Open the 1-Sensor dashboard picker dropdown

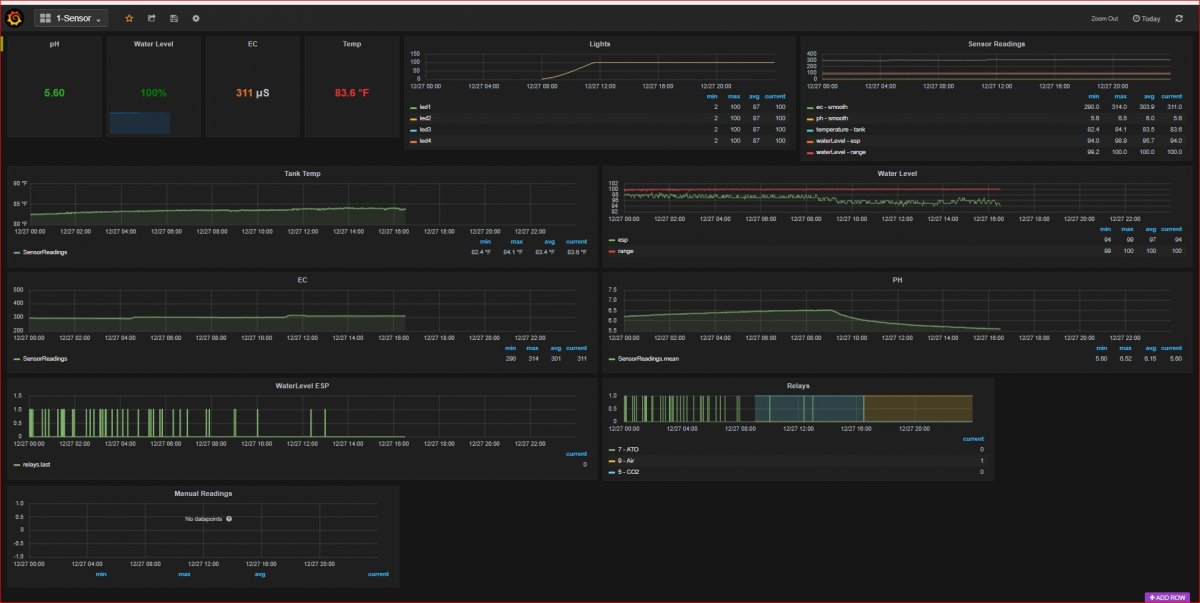pyautogui.click(x=71, y=18)
